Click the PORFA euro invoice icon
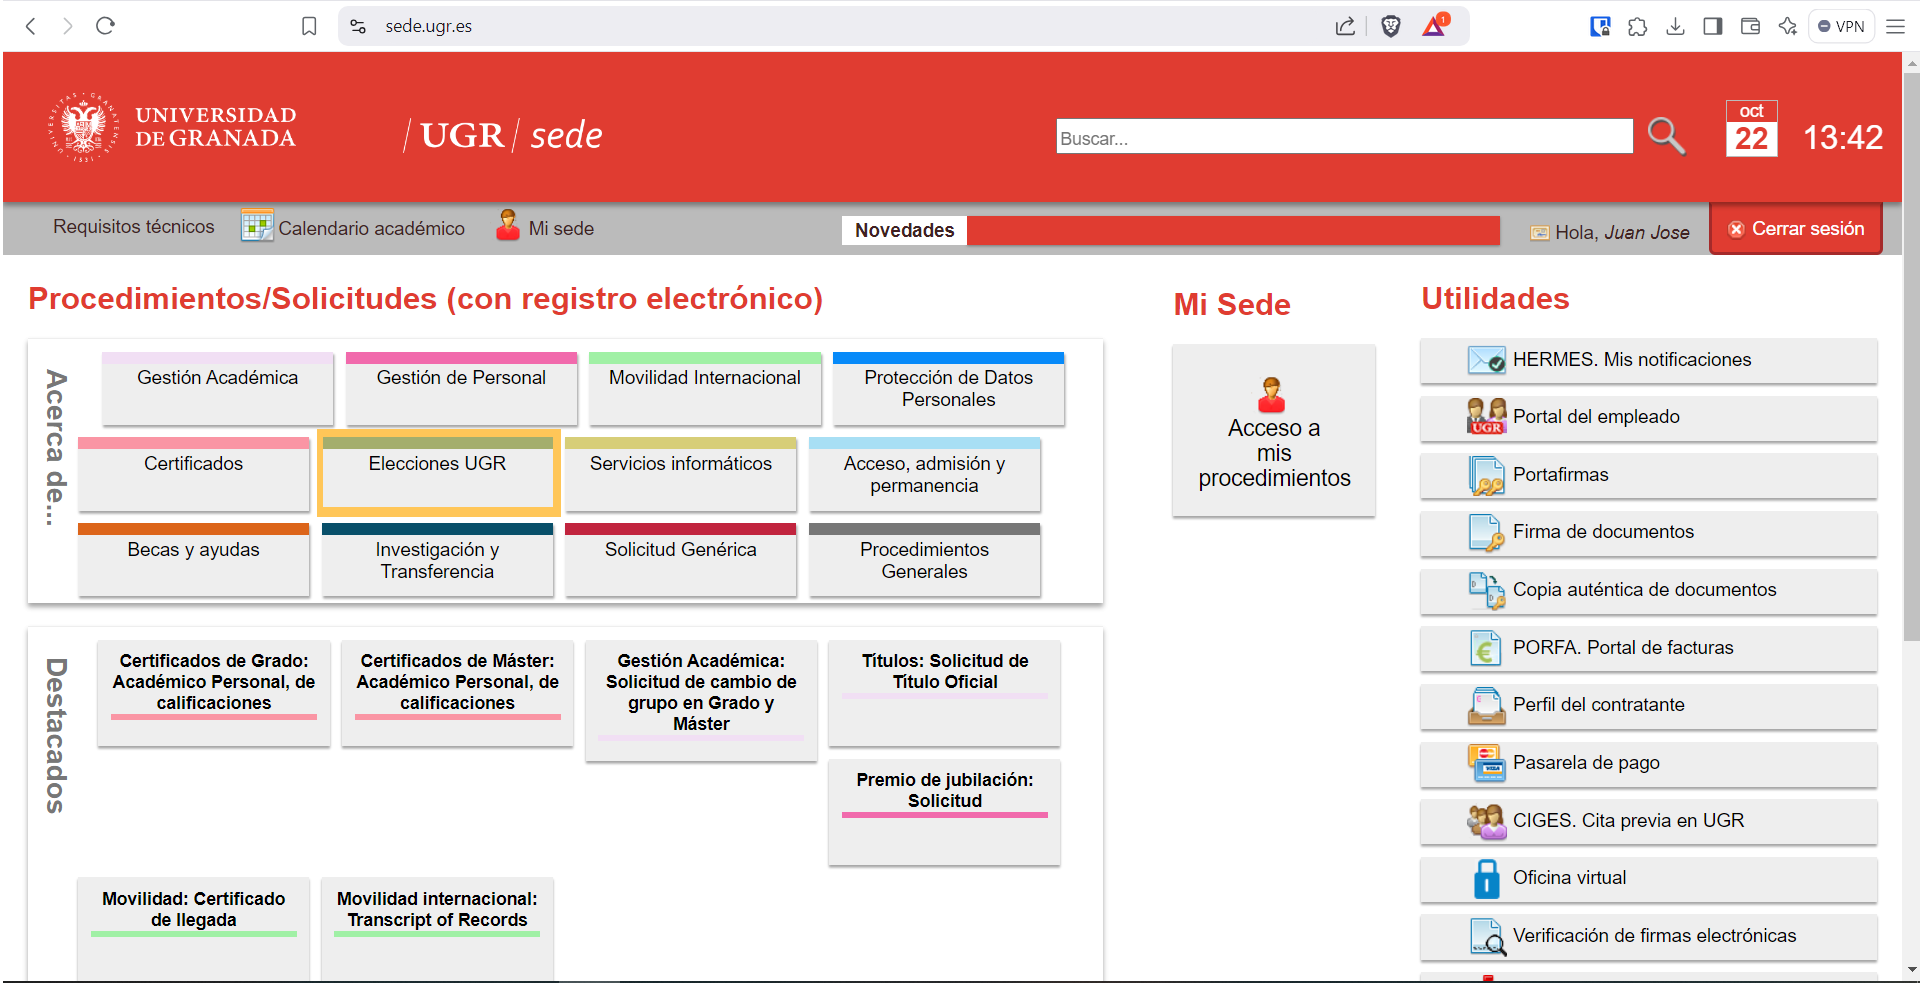This screenshot has height=983, width=1920. (x=1486, y=648)
